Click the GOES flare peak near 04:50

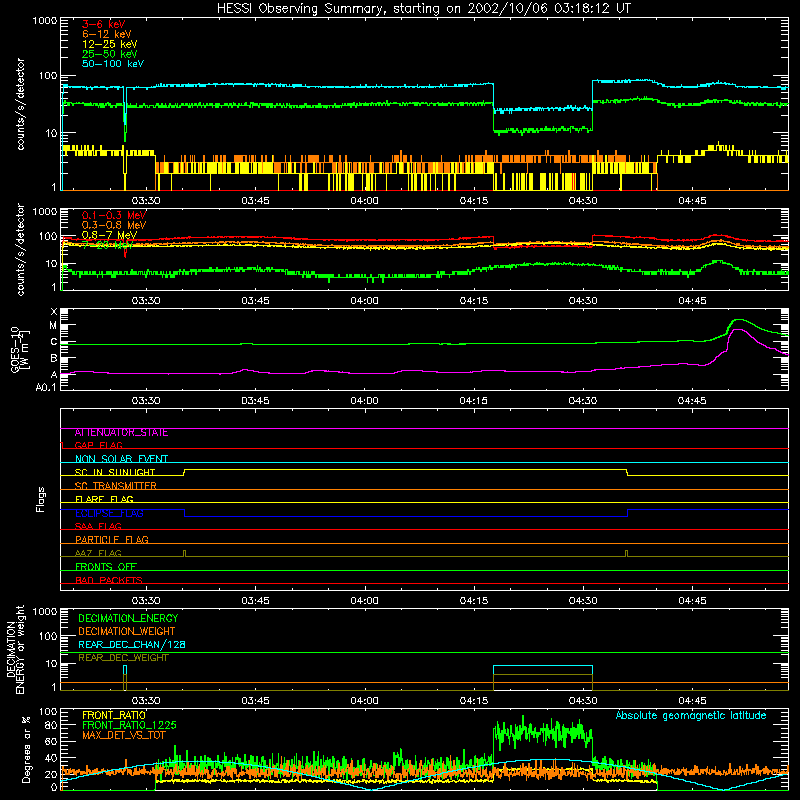click(738, 320)
